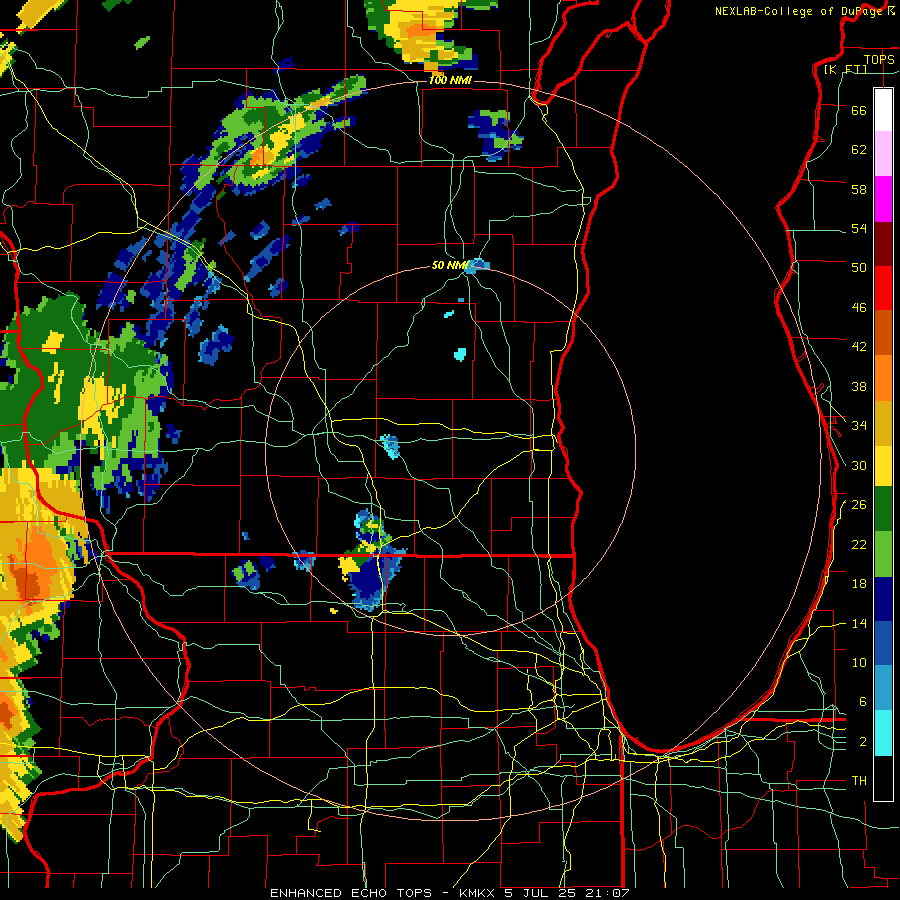Click the legend value 62
This screenshot has height=900, width=900.
tap(859, 150)
